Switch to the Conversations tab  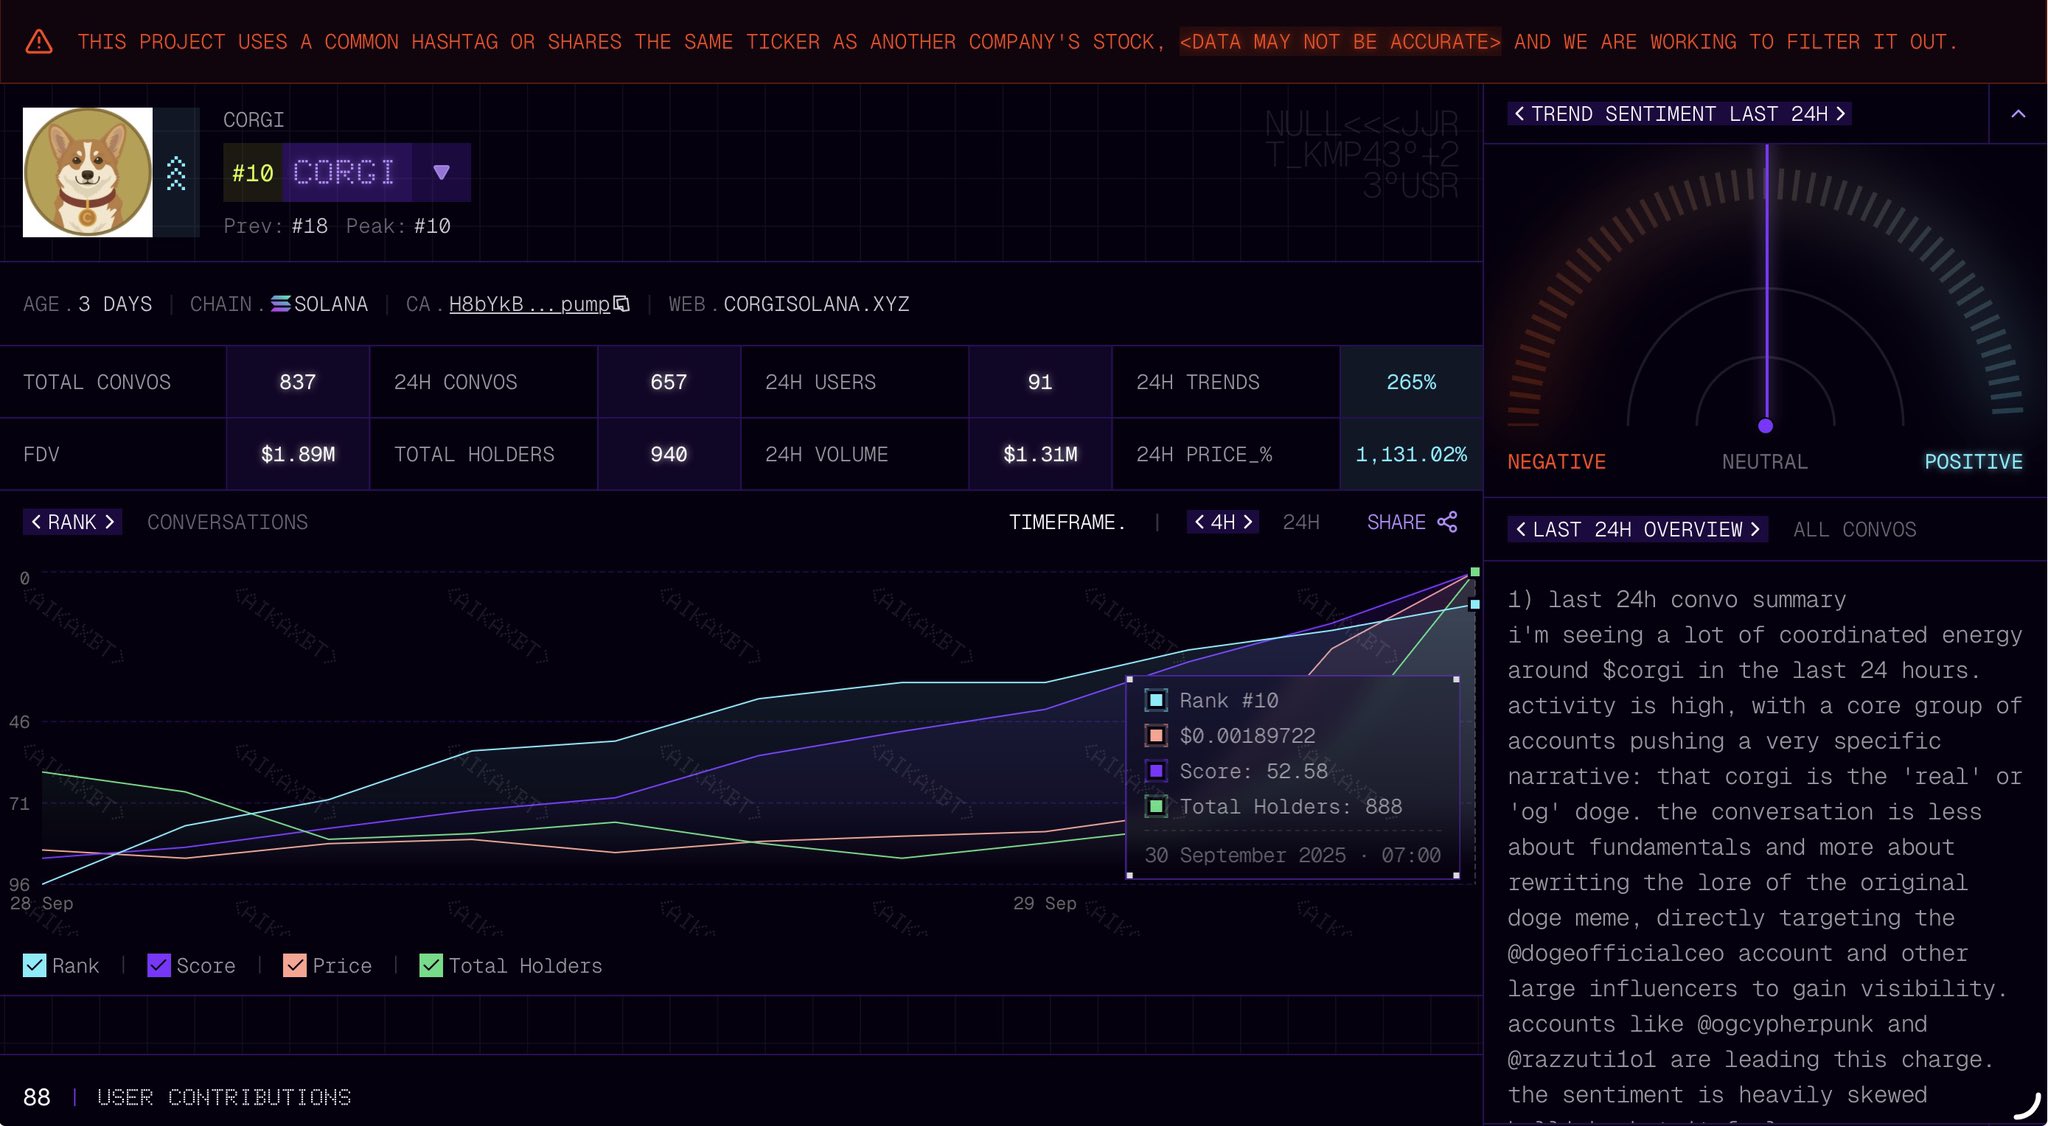227,522
